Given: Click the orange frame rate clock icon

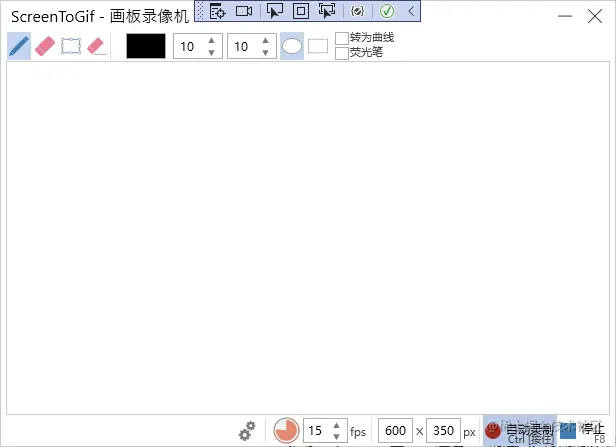Looking at the screenshot, I should [x=286, y=431].
